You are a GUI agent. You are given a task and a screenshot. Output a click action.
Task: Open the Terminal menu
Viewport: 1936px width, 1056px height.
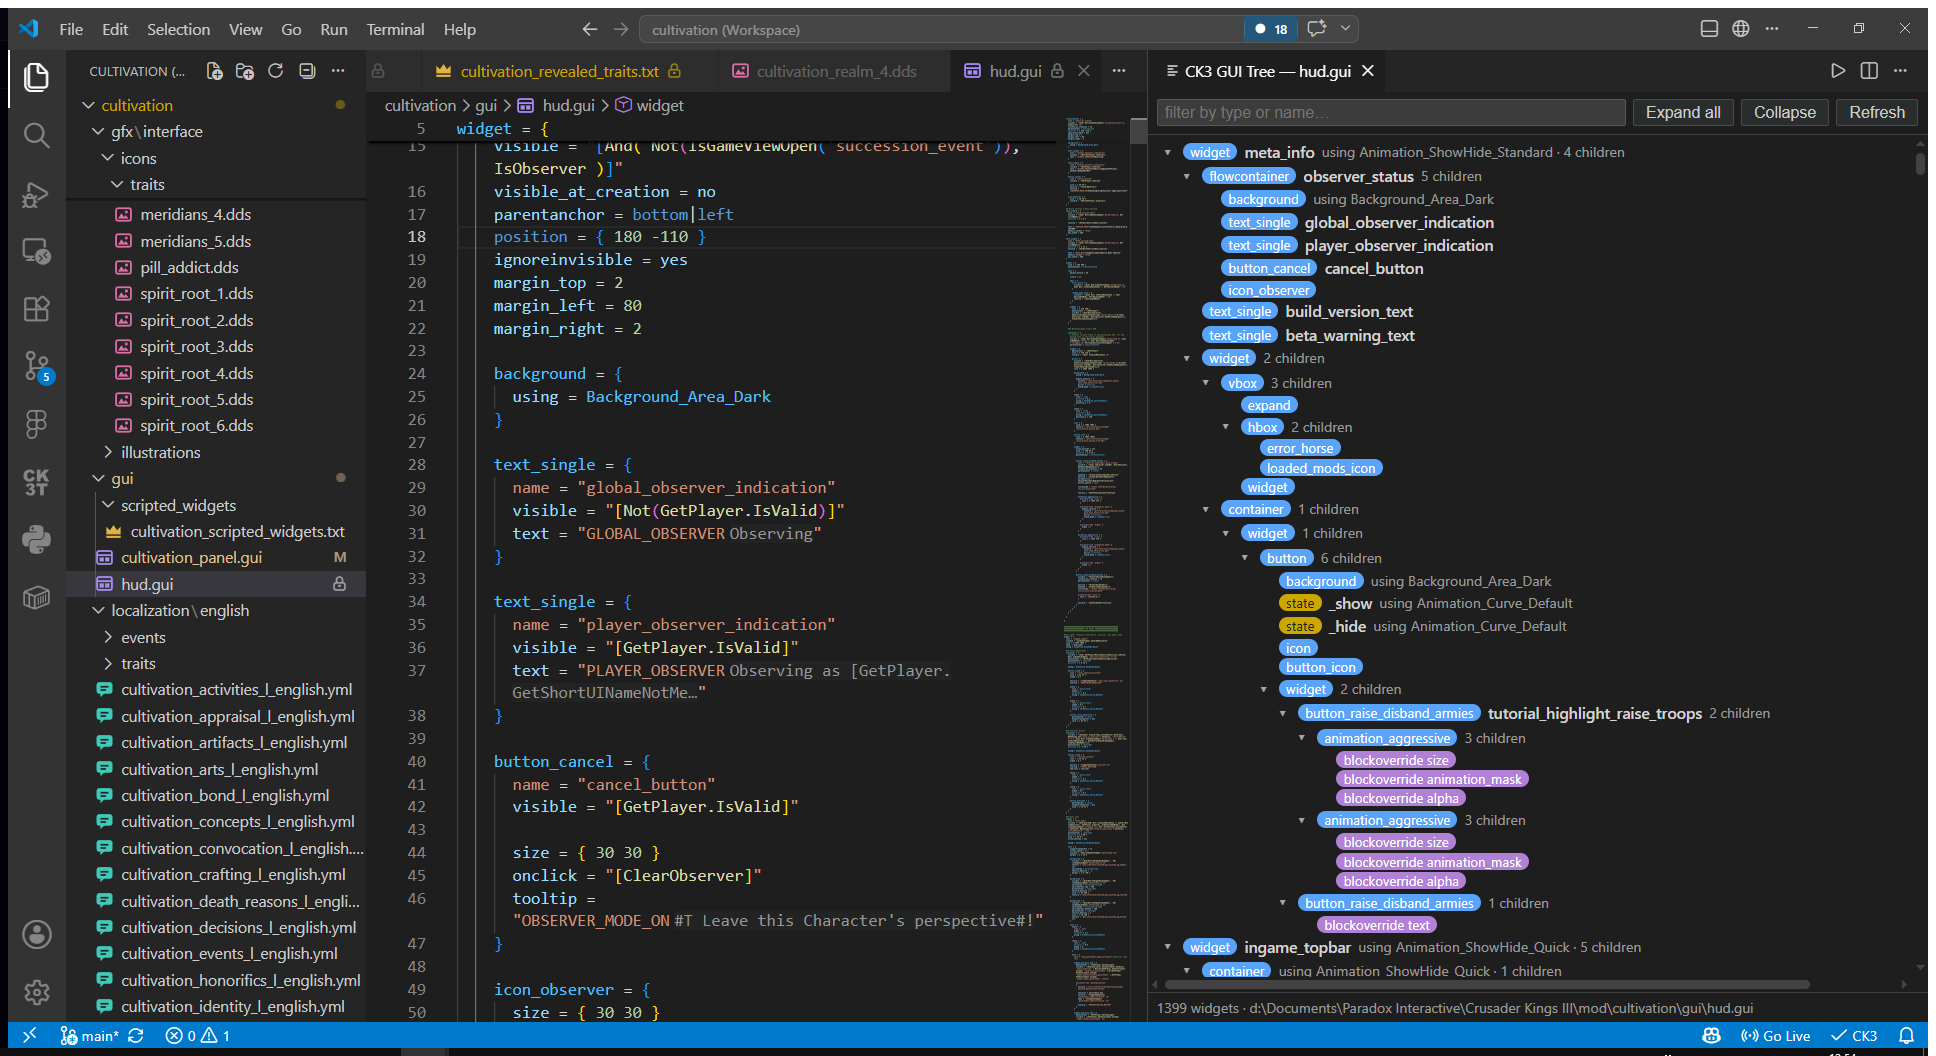pyautogui.click(x=395, y=29)
